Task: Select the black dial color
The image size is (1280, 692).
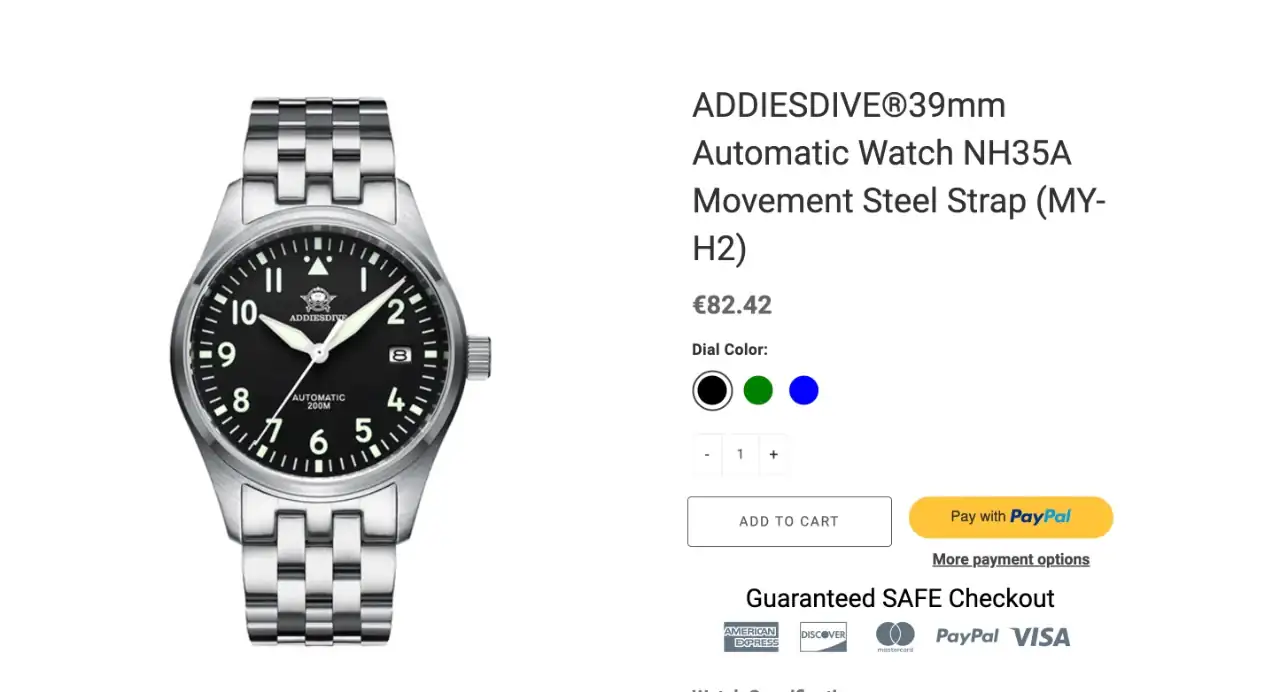Action: coord(712,390)
